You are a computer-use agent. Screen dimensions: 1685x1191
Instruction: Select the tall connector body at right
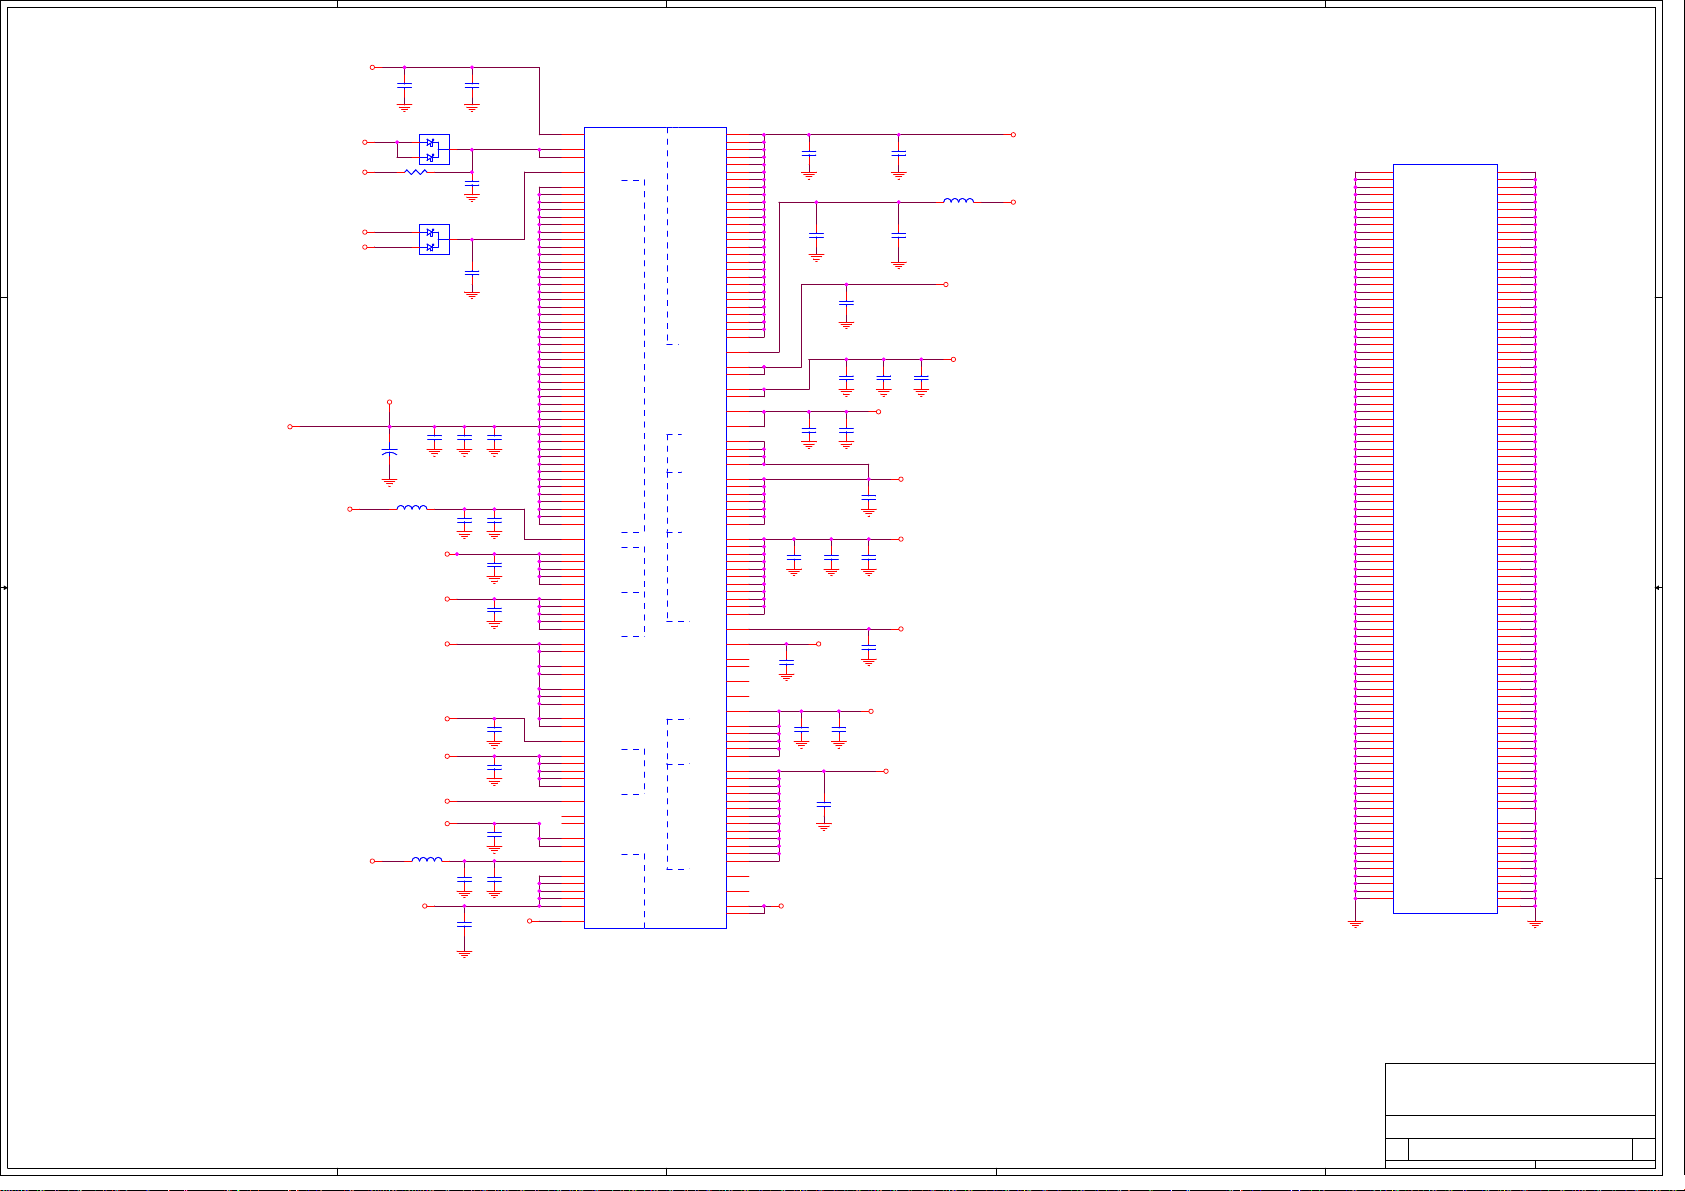(1445, 539)
